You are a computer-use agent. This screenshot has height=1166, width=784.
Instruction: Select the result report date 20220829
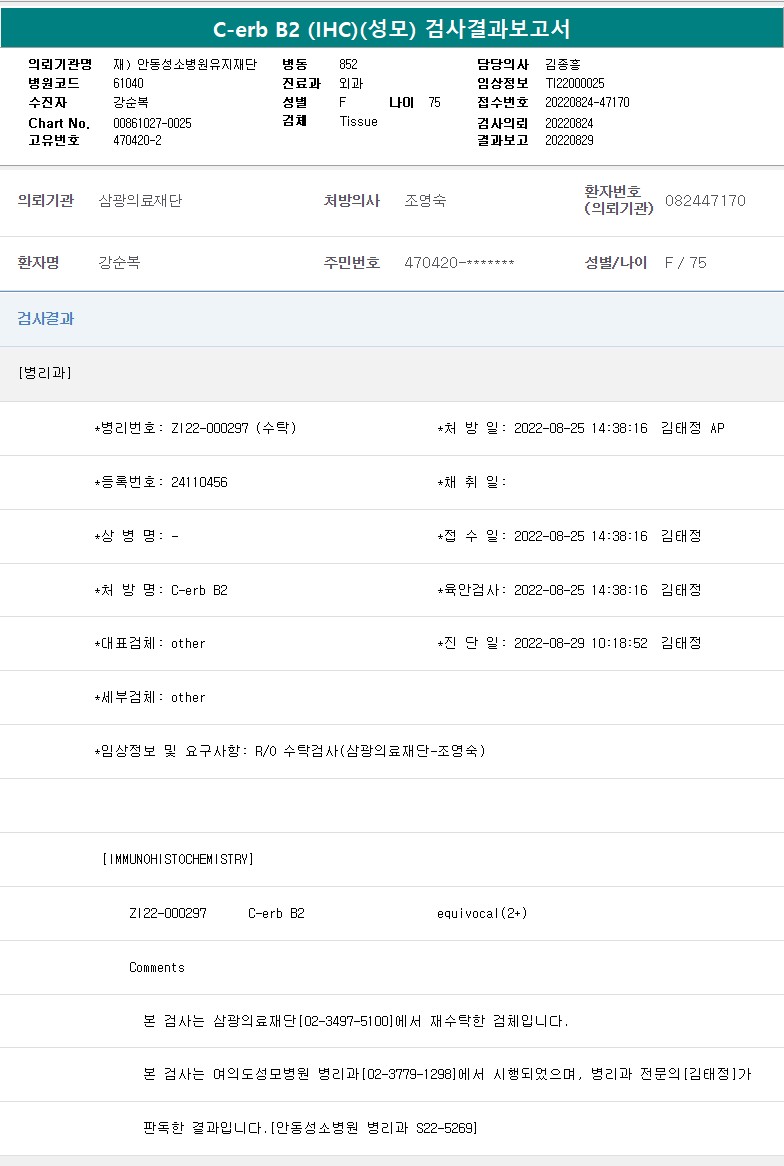(569, 141)
